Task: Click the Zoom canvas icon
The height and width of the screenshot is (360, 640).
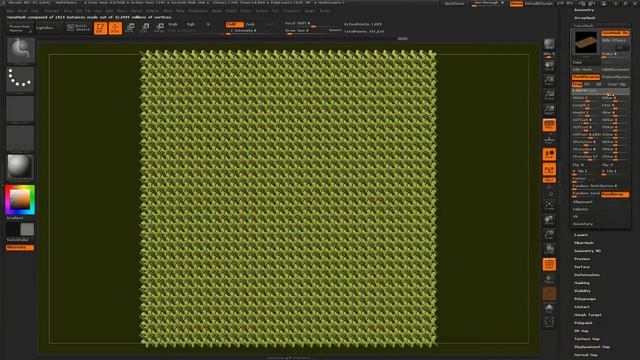Action: [x=549, y=81]
